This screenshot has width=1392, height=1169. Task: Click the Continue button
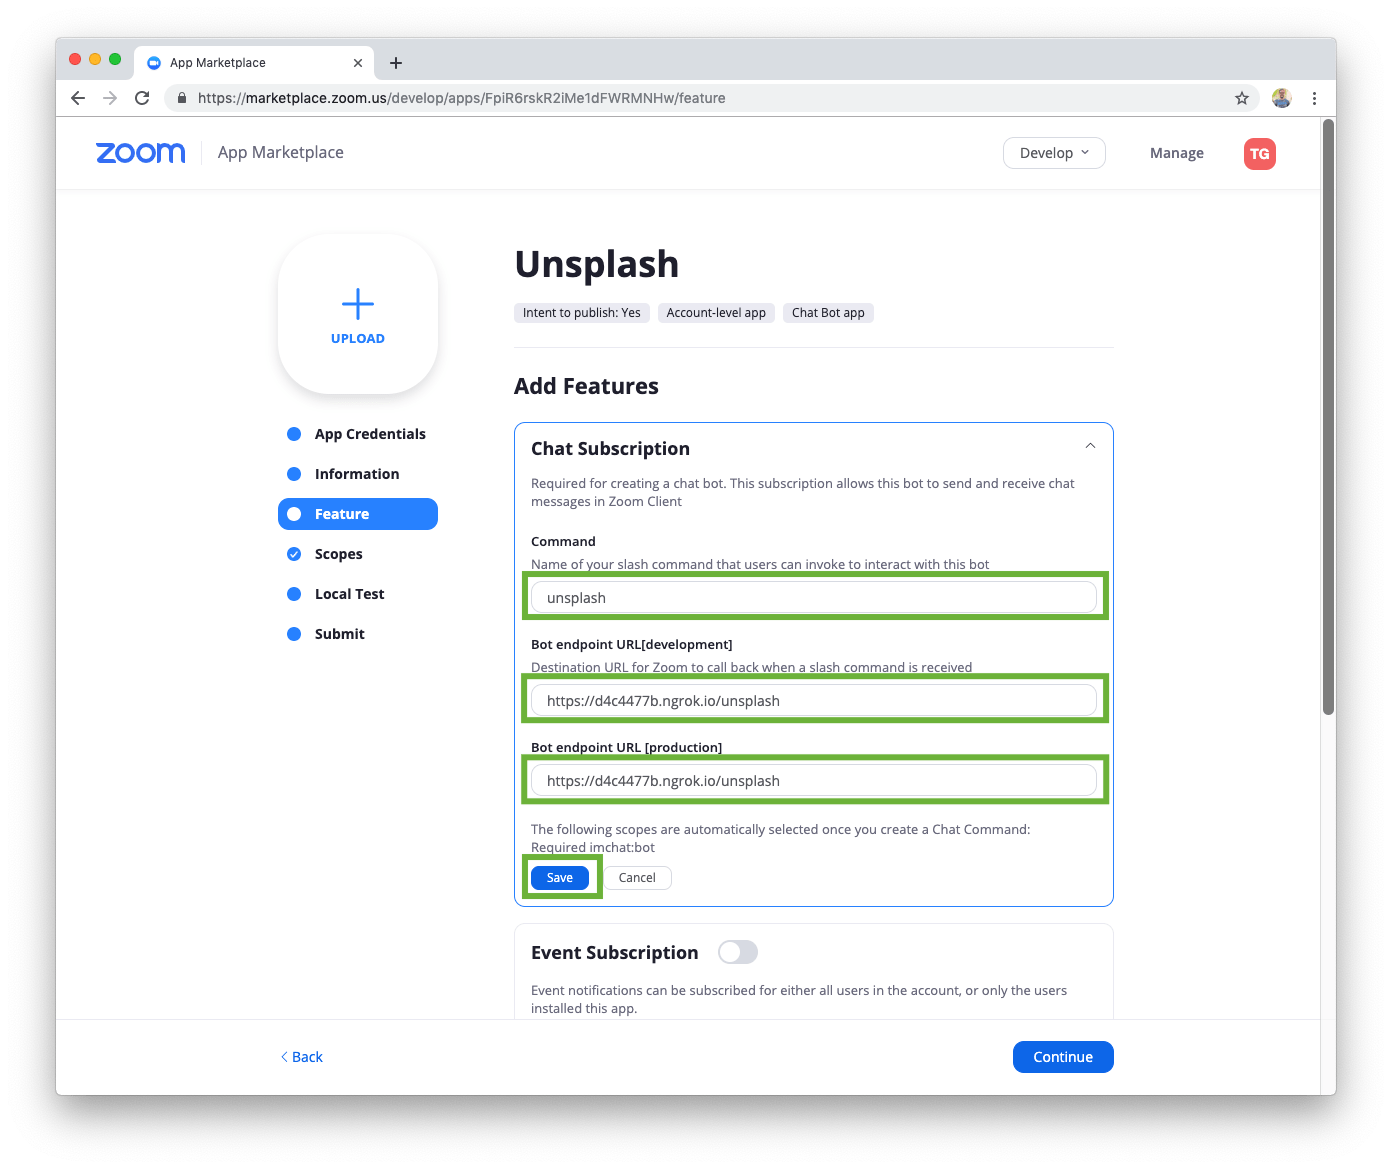(x=1063, y=1057)
